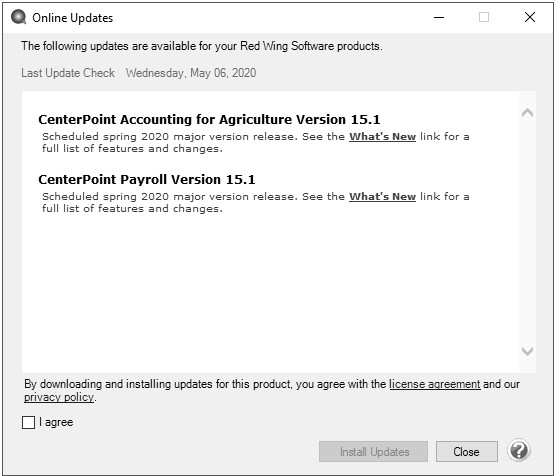Click the maximize window icon

(x=484, y=17)
